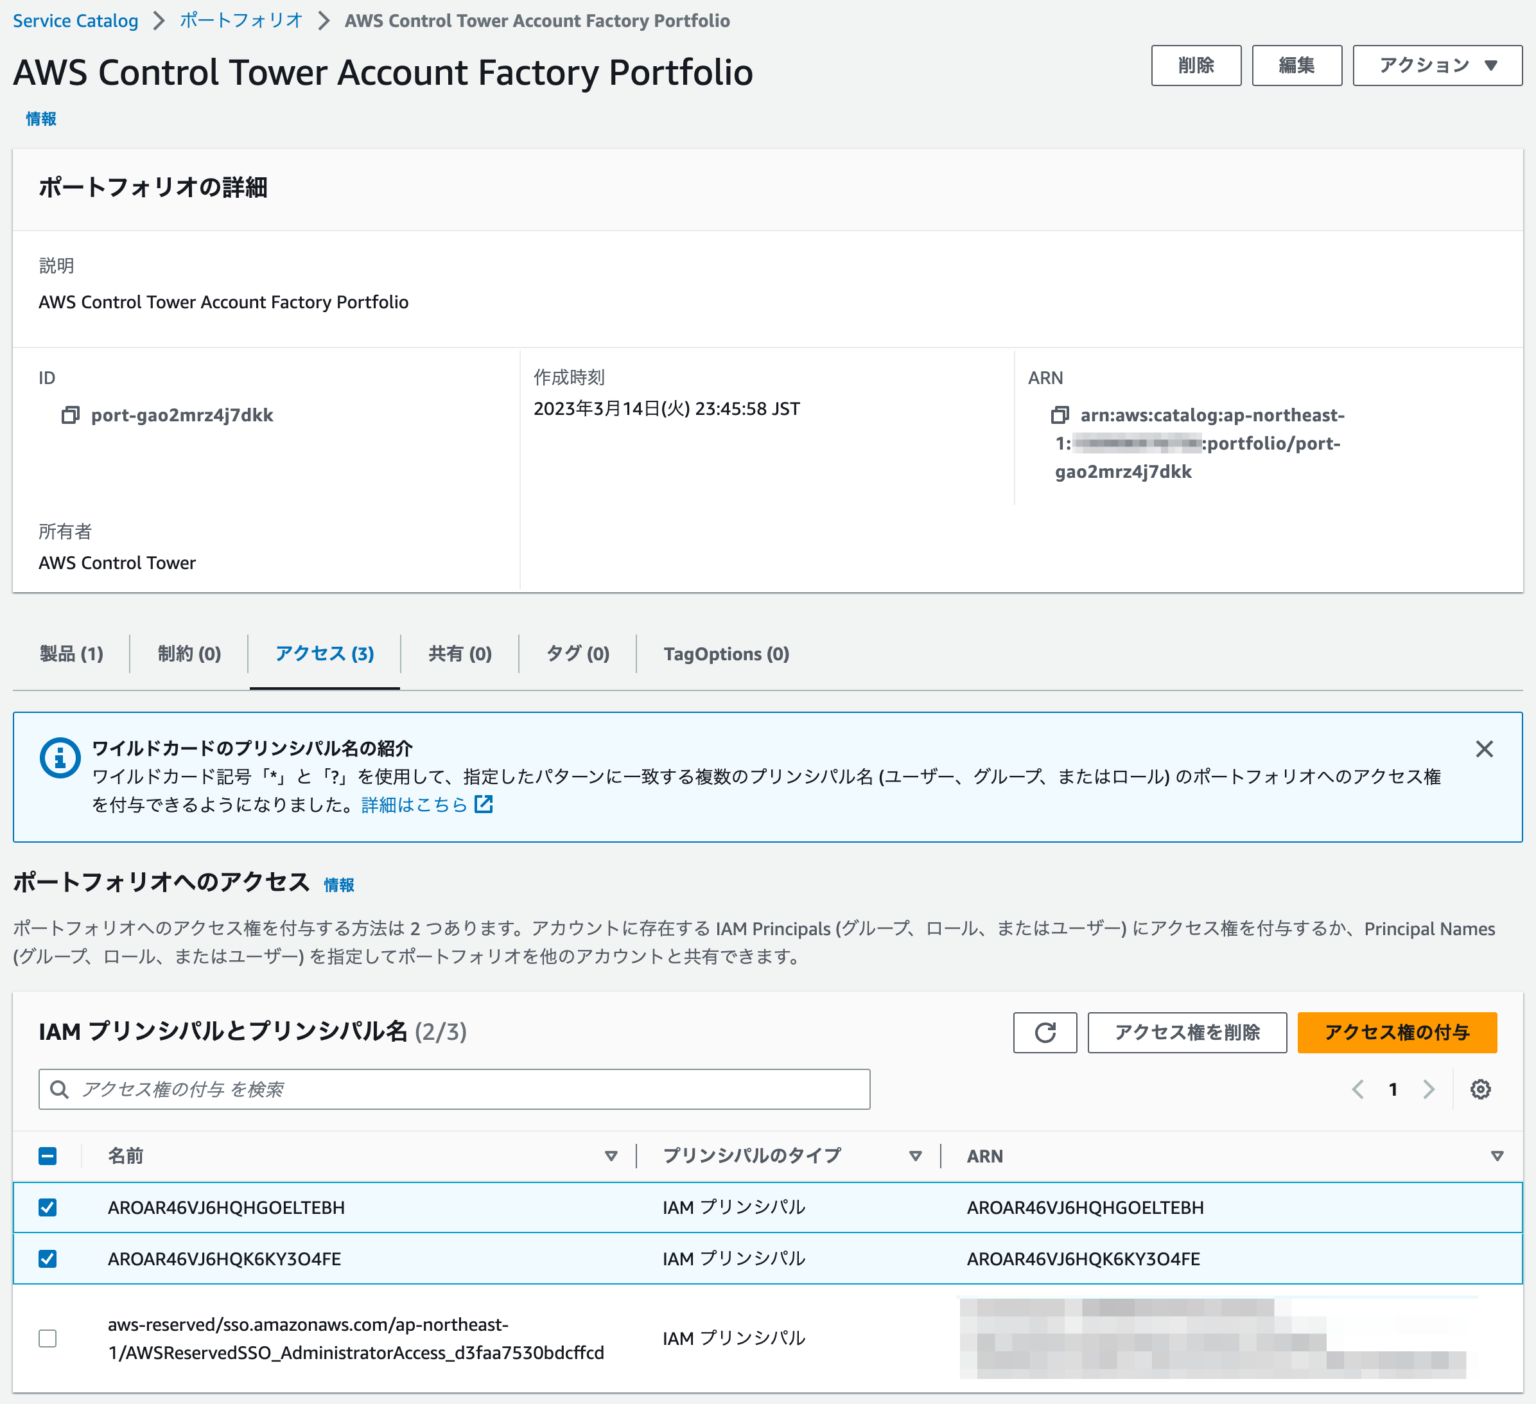Image resolution: width=1536 pixels, height=1404 pixels.
Task: Click the プリンシパルのタイプ column header
Action: [752, 1156]
